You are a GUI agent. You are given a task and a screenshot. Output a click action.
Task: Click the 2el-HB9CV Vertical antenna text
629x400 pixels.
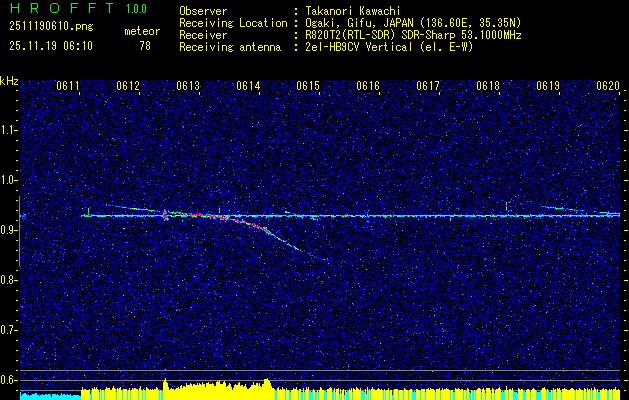[x=389, y=47]
